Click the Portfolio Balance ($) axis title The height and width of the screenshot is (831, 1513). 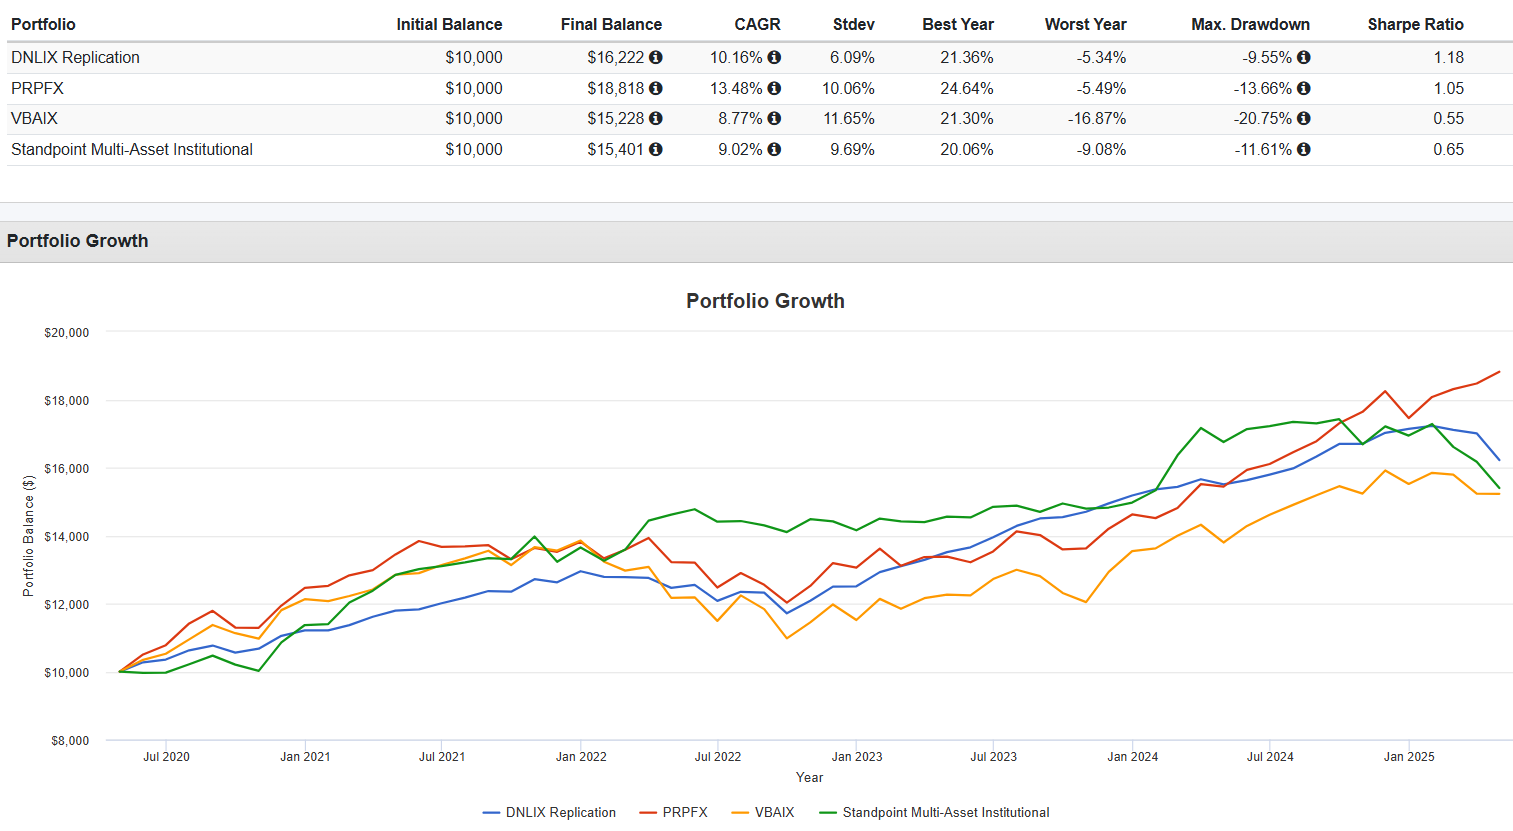tap(28, 536)
